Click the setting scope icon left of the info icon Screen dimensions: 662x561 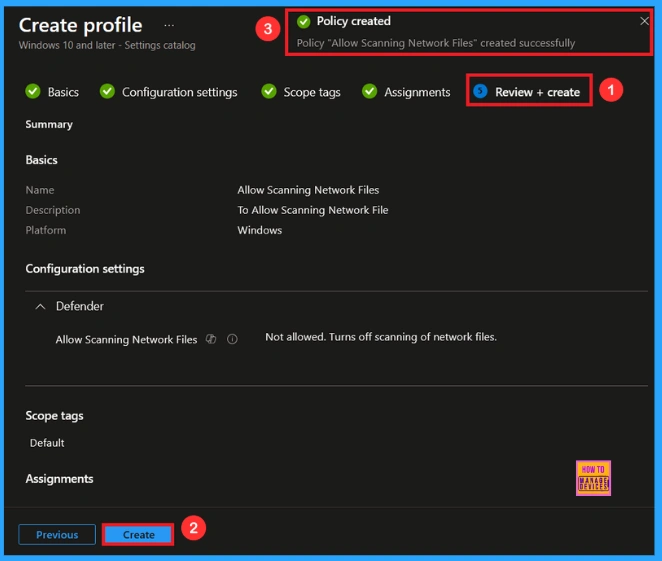(x=211, y=339)
